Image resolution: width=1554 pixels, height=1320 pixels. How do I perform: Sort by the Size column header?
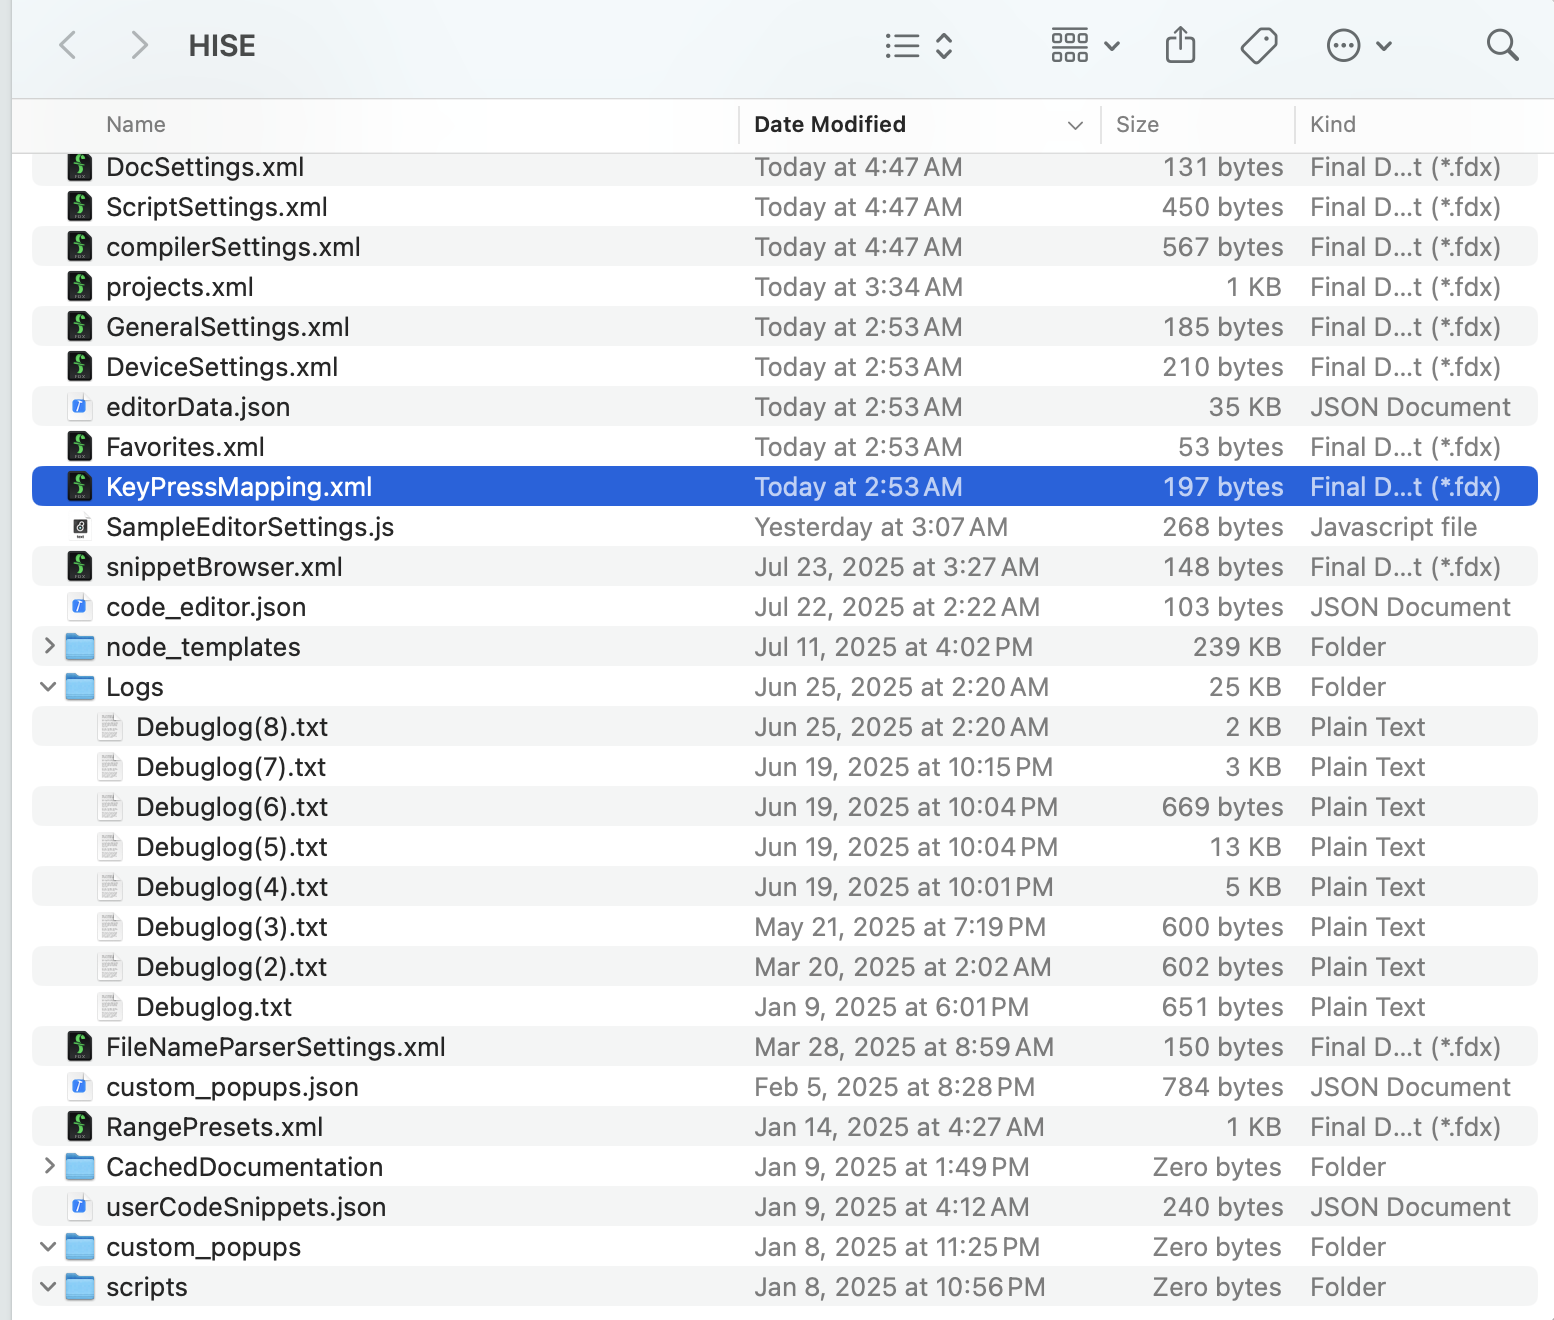(x=1137, y=125)
